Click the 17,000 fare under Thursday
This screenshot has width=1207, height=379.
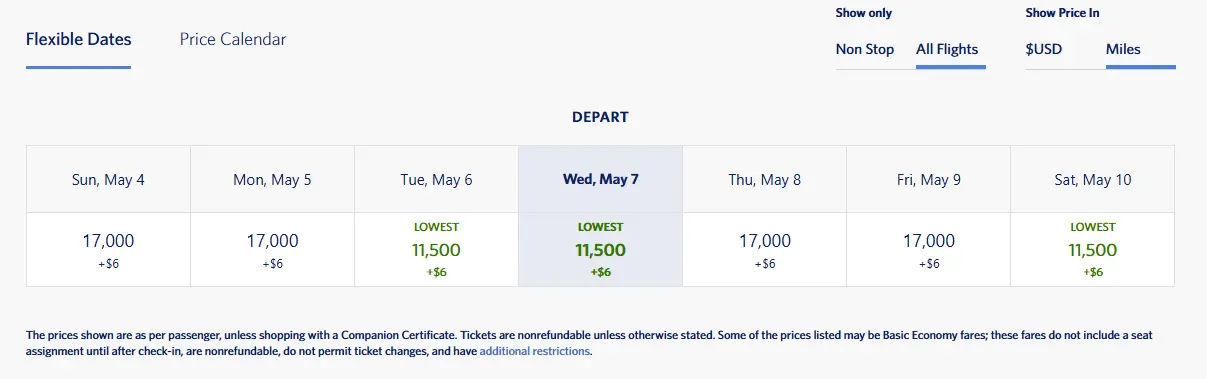point(764,250)
